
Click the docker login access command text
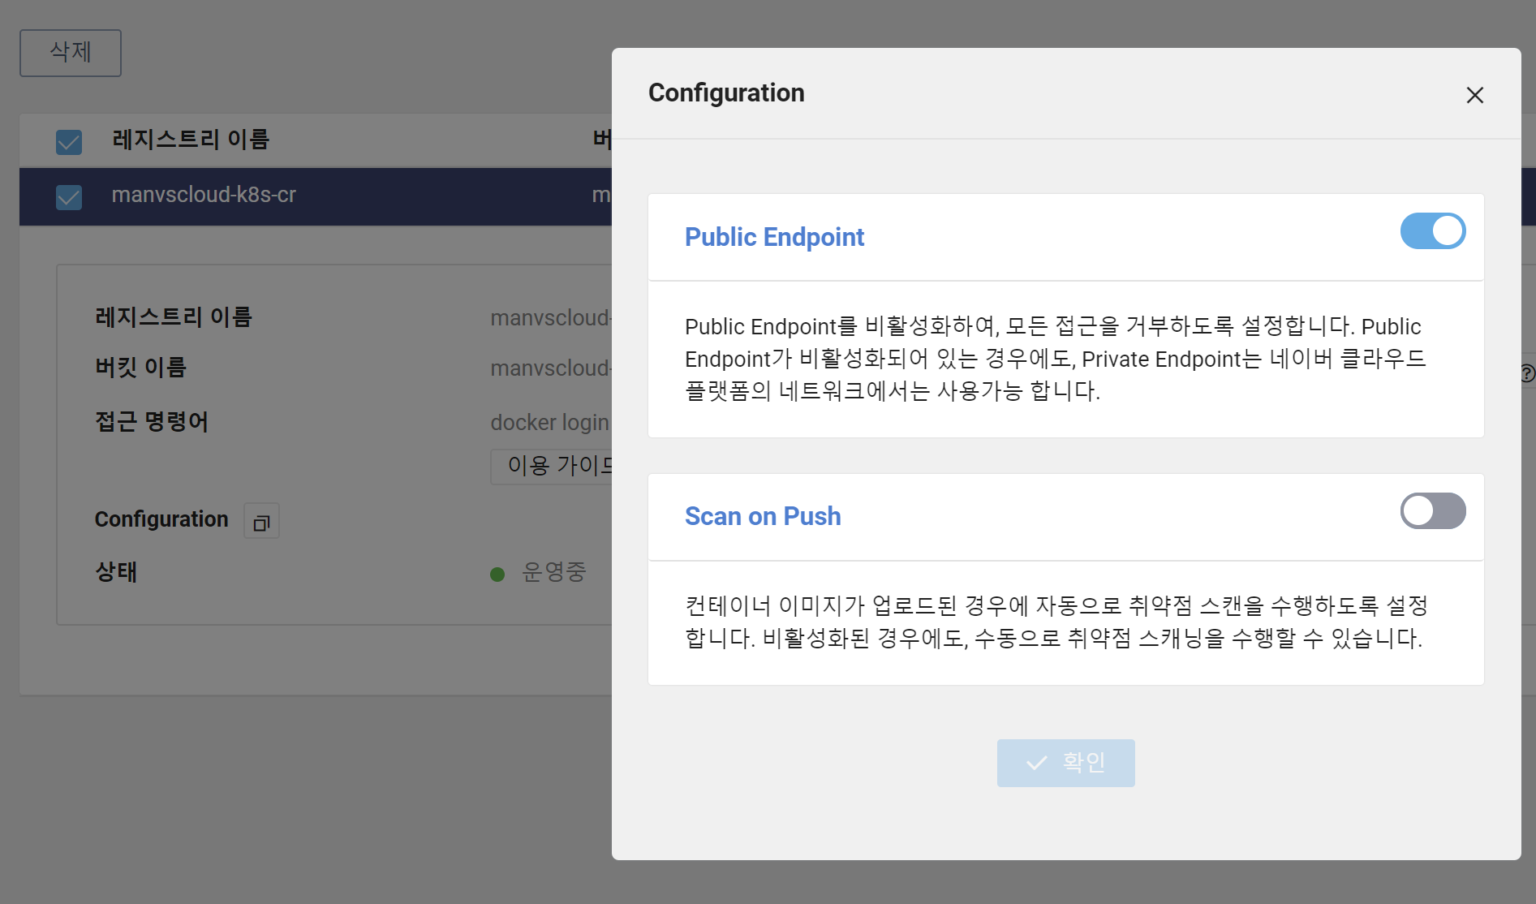coord(549,422)
